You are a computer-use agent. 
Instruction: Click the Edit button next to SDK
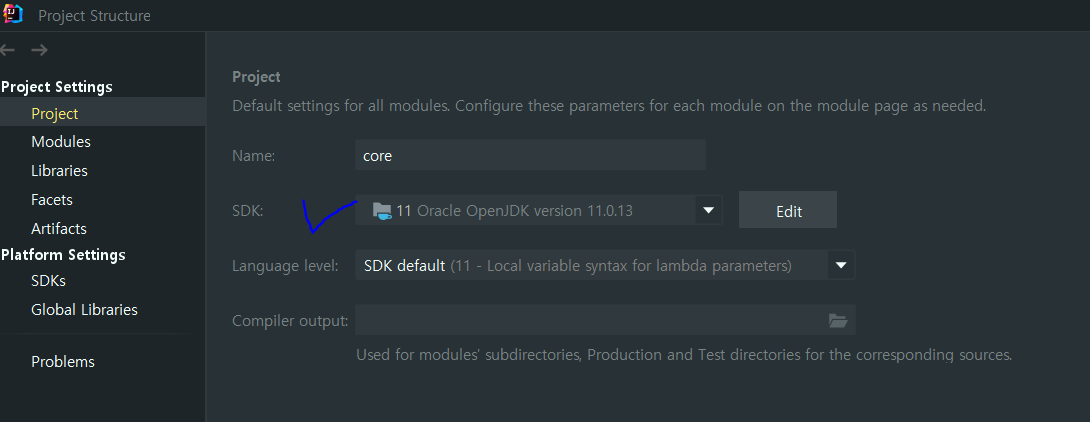pyautogui.click(x=788, y=211)
